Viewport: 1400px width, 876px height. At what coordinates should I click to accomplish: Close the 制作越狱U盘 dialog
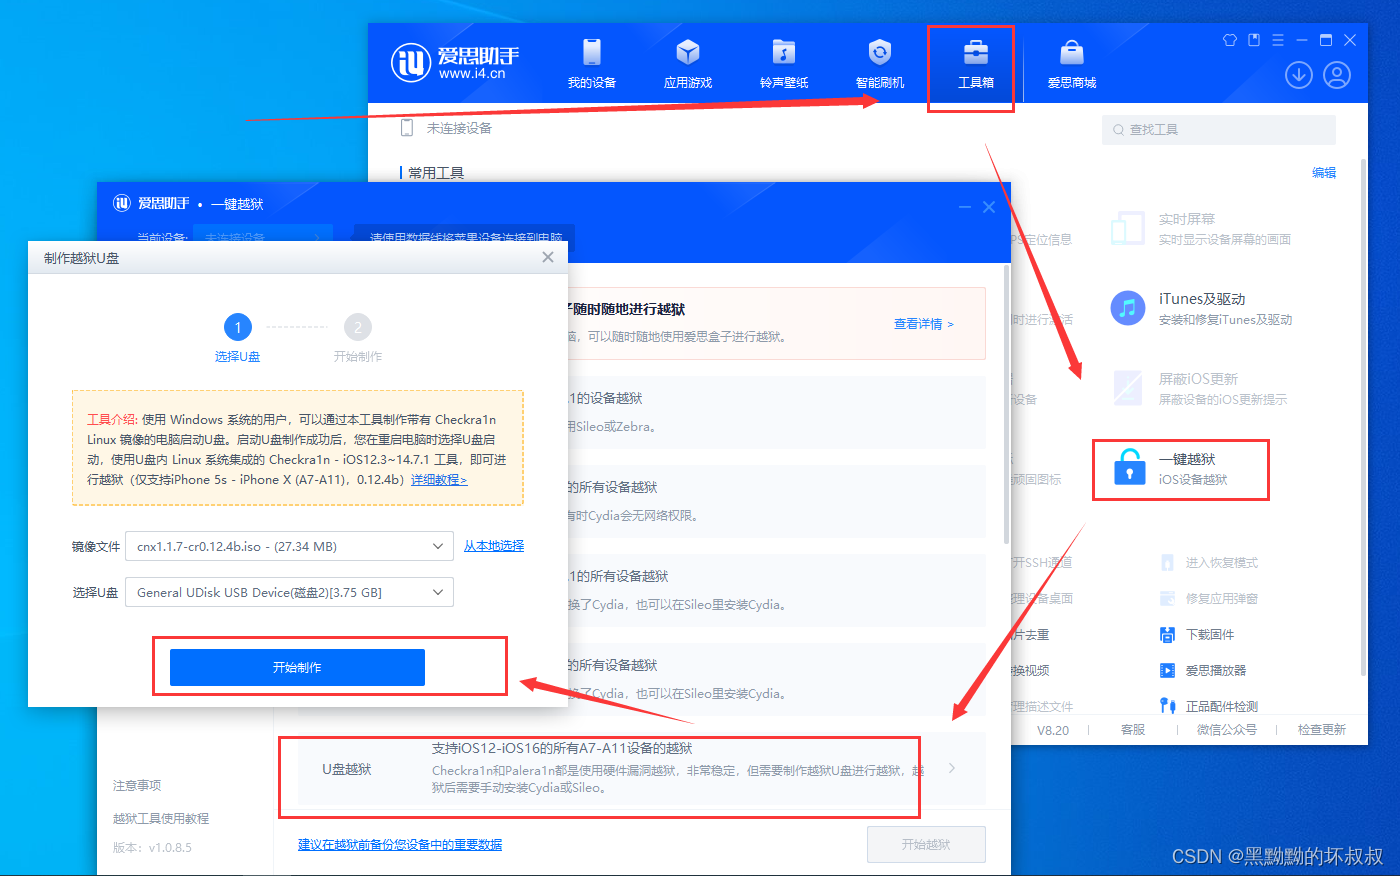[x=548, y=258]
